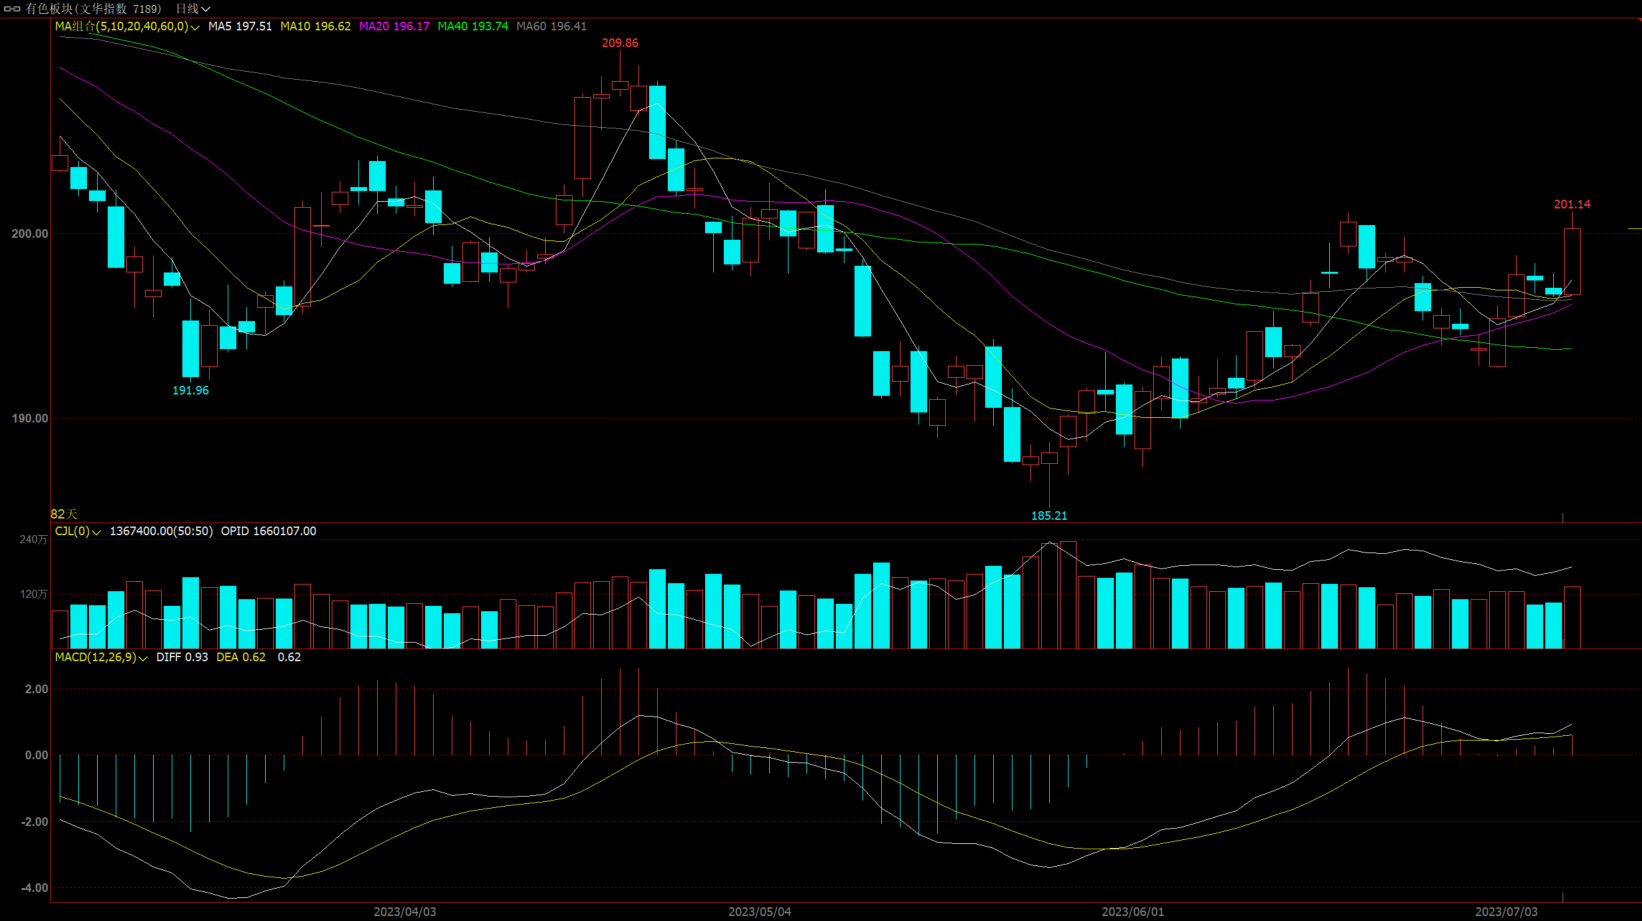The image size is (1642, 921).
Task: Open the 日线 period dropdown
Action: click(193, 9)
